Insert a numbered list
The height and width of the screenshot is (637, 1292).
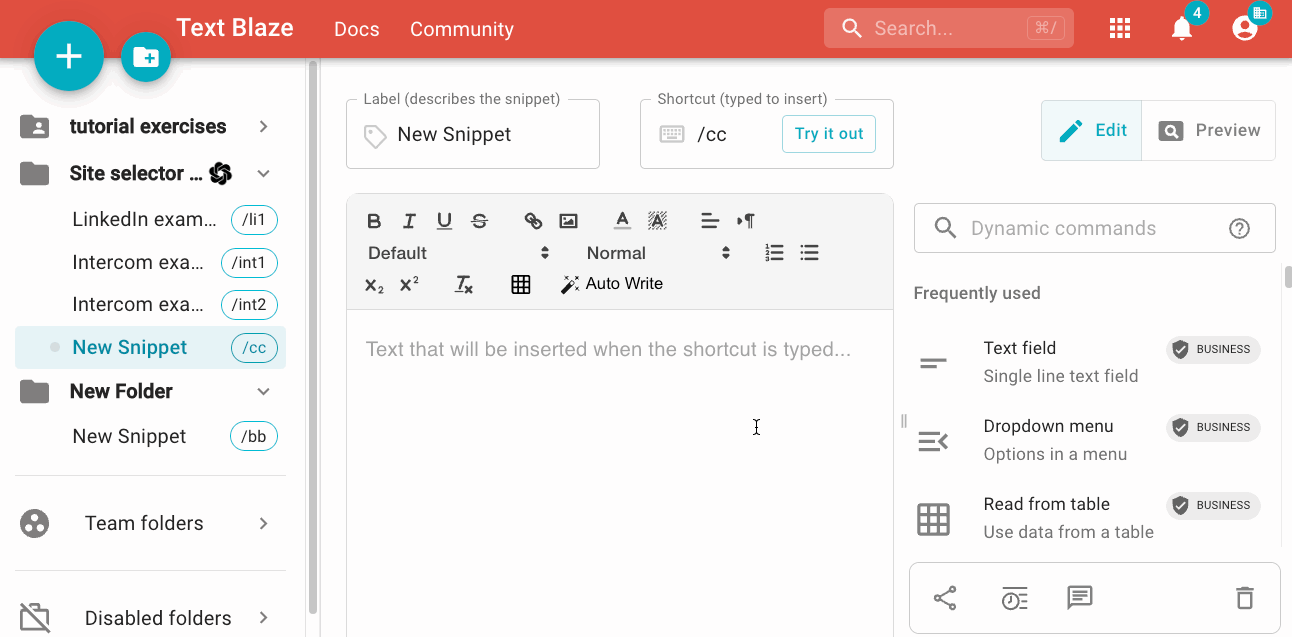tap(774, 253)
